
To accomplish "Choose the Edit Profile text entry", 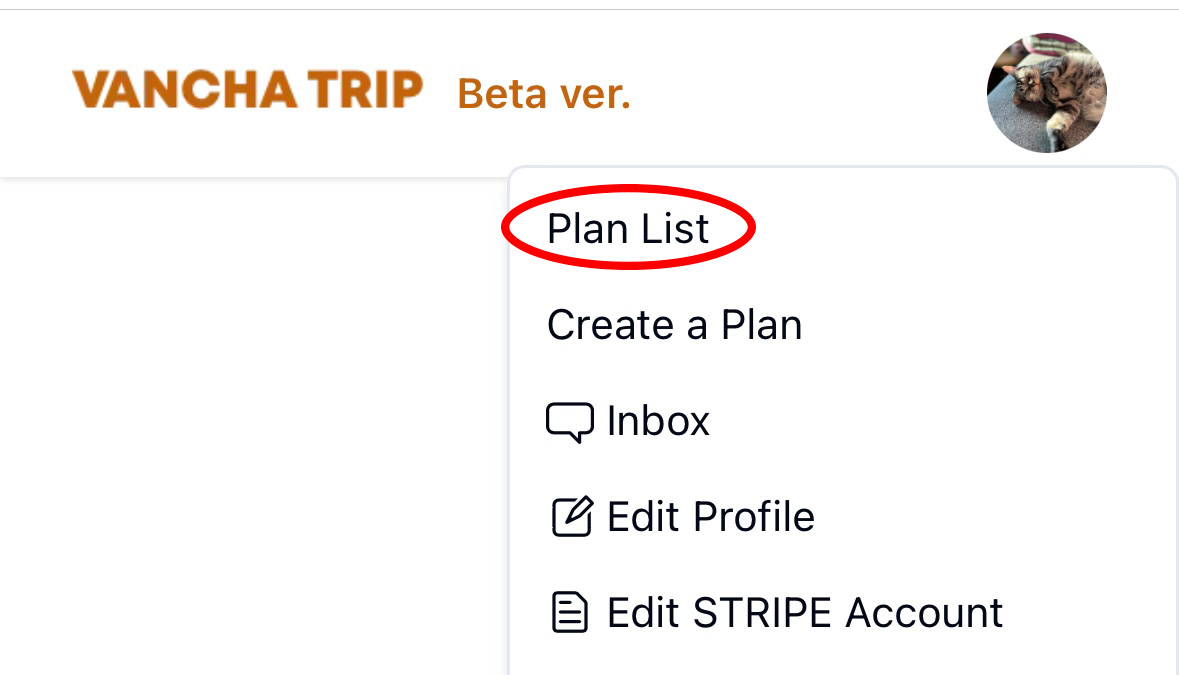I will coord(711,517).
